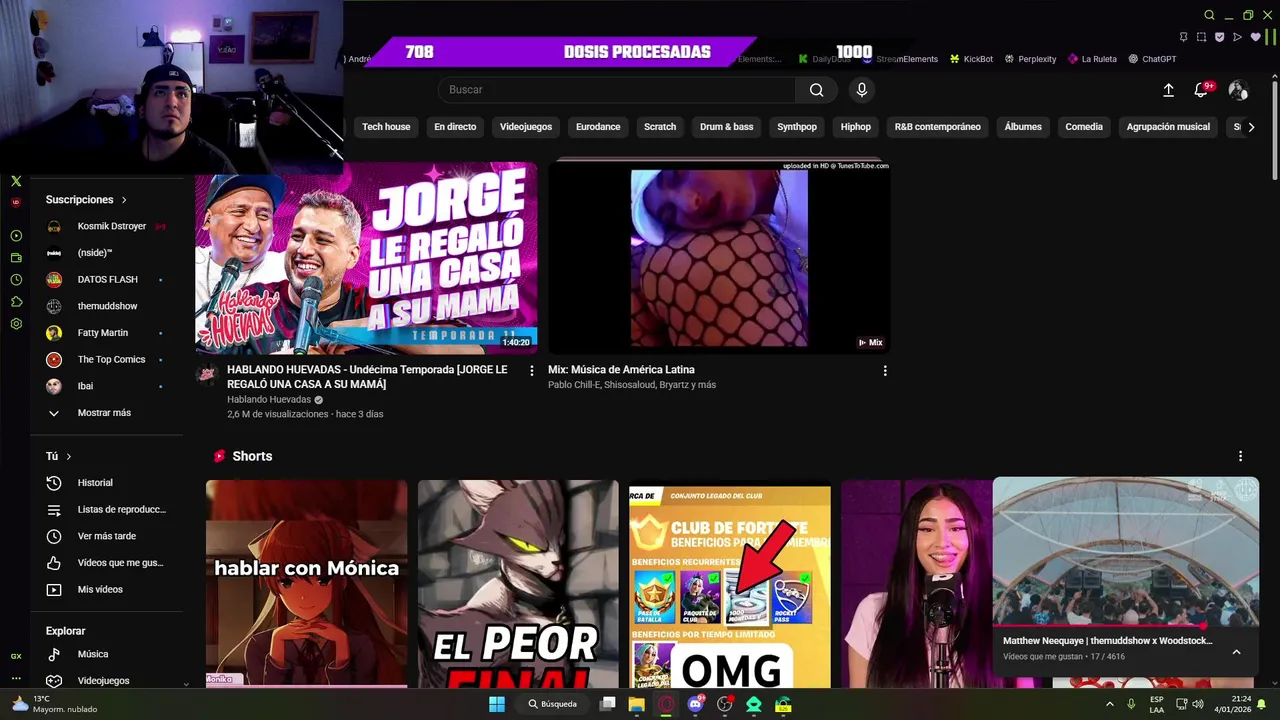Open options menu for Hablando Huevadas video

(532, 371)
